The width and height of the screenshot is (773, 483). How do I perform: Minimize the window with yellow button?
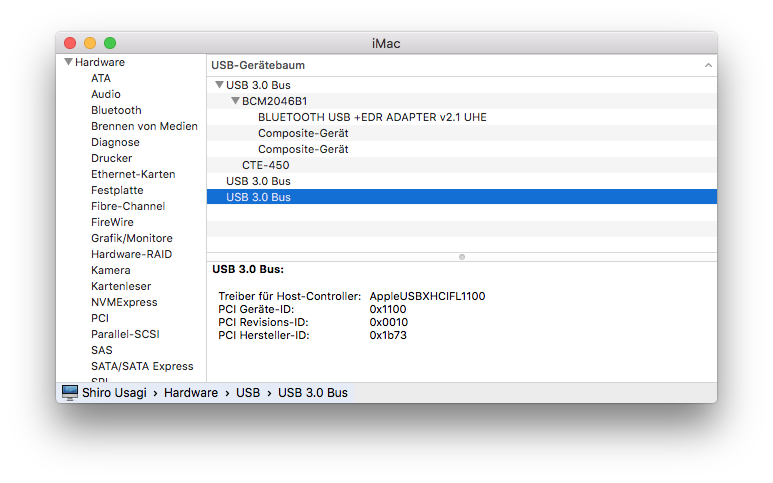[x=90, y=43]
